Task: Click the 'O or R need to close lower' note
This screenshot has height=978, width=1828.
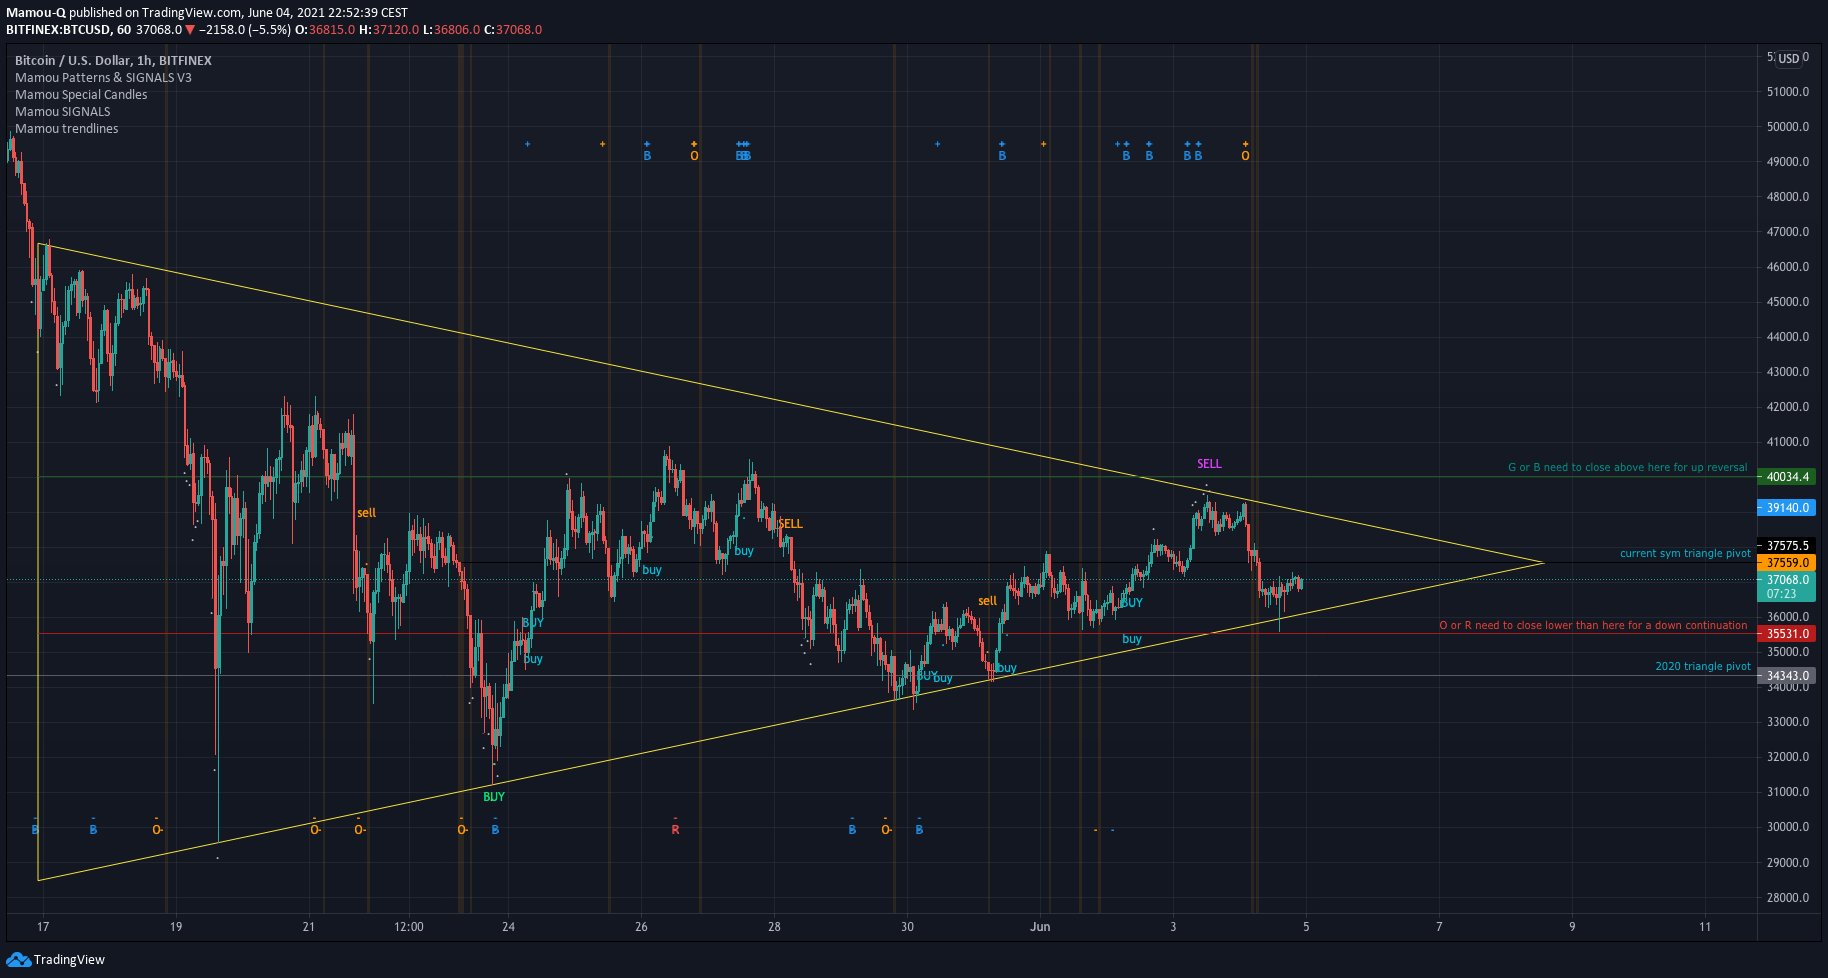Action: 1593,625
